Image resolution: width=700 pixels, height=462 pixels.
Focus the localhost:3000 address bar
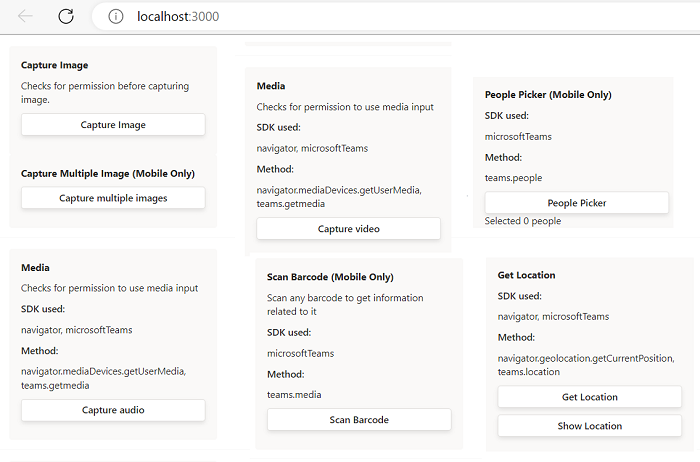point(300,16)
